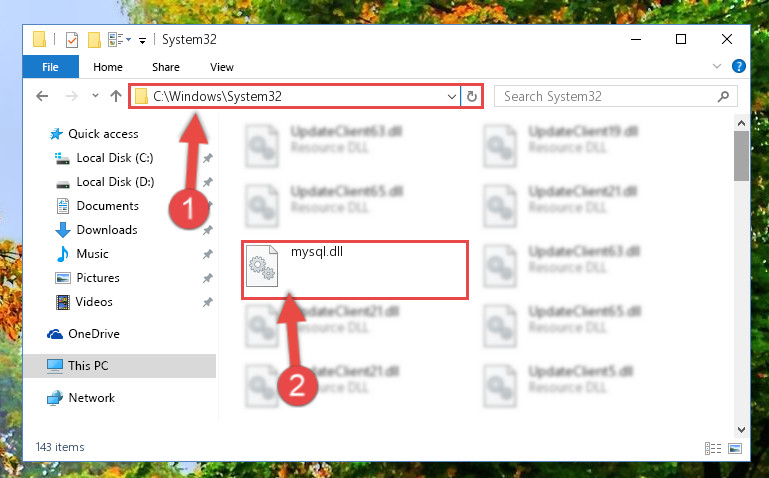Click the Properties icon in quick access toolbar

tap(72, 39)
